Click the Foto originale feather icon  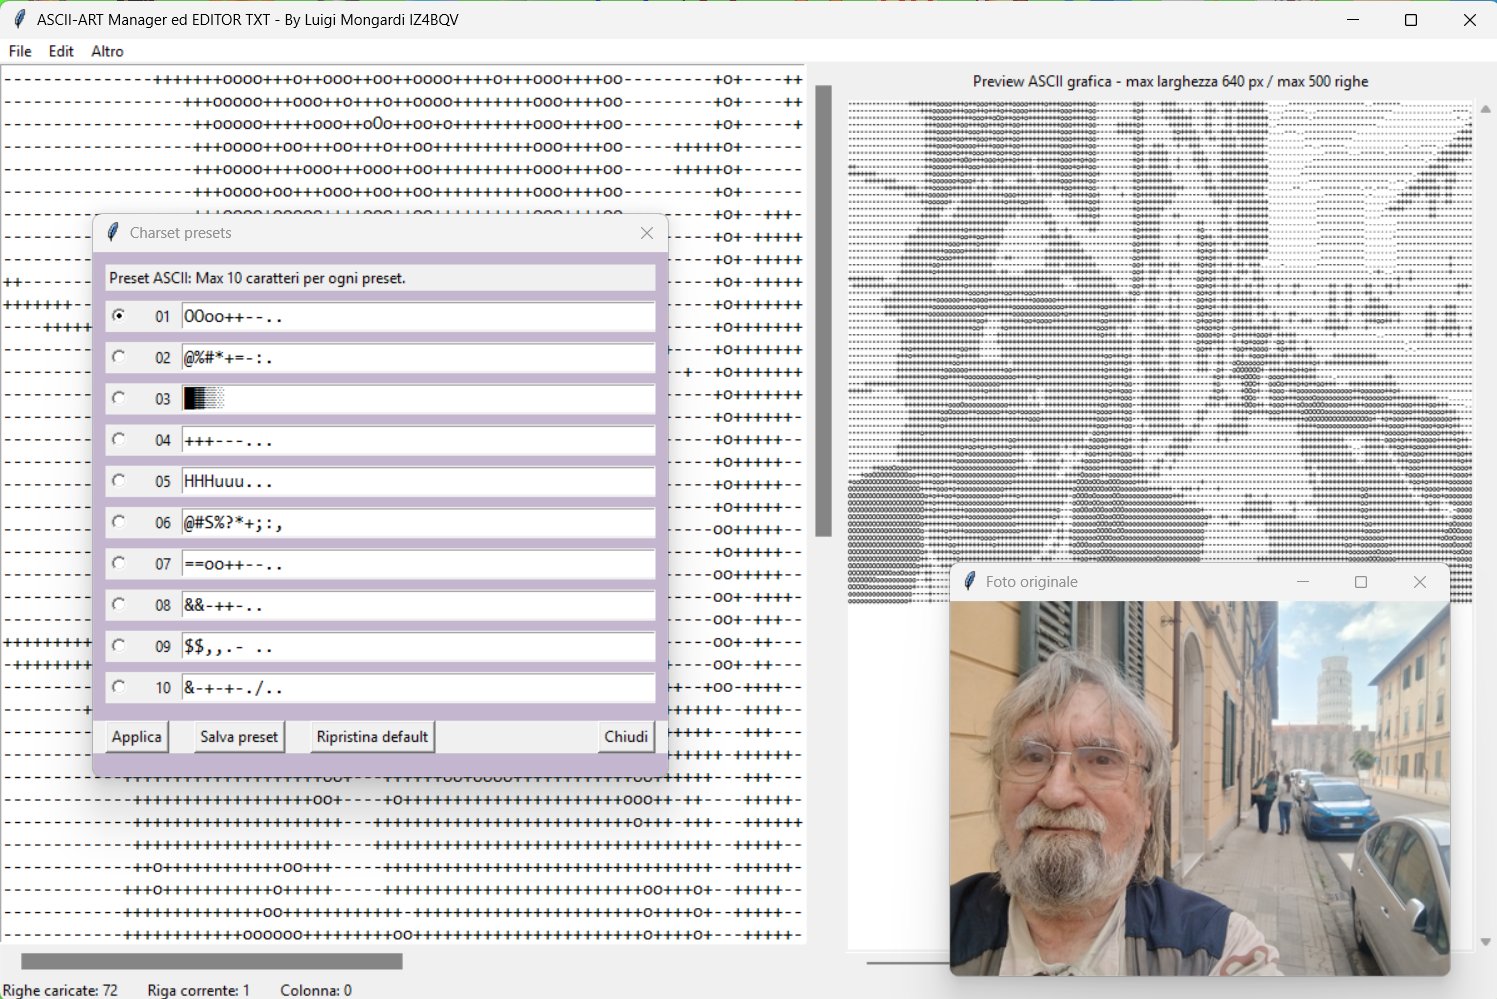(x=969, y=581)
